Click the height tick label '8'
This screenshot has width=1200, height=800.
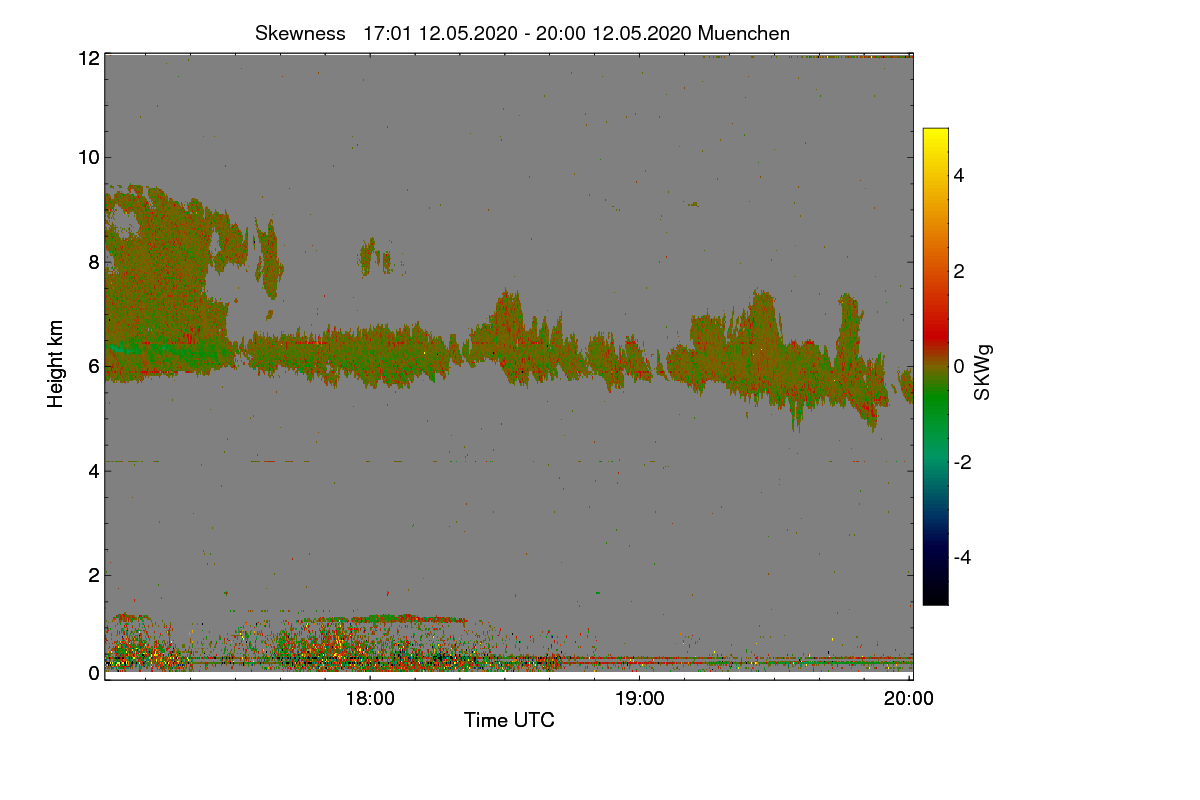pos(93,262)
